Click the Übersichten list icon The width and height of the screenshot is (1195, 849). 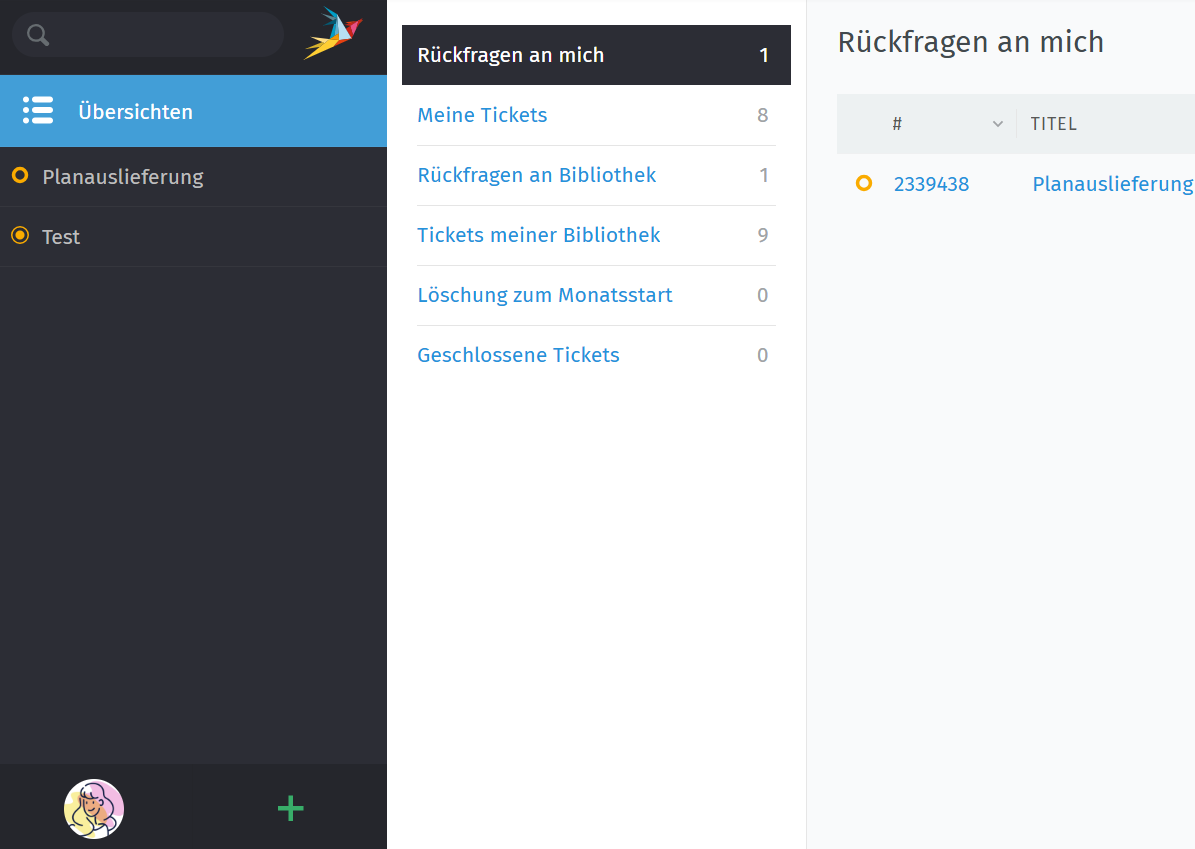pos(38,111)
